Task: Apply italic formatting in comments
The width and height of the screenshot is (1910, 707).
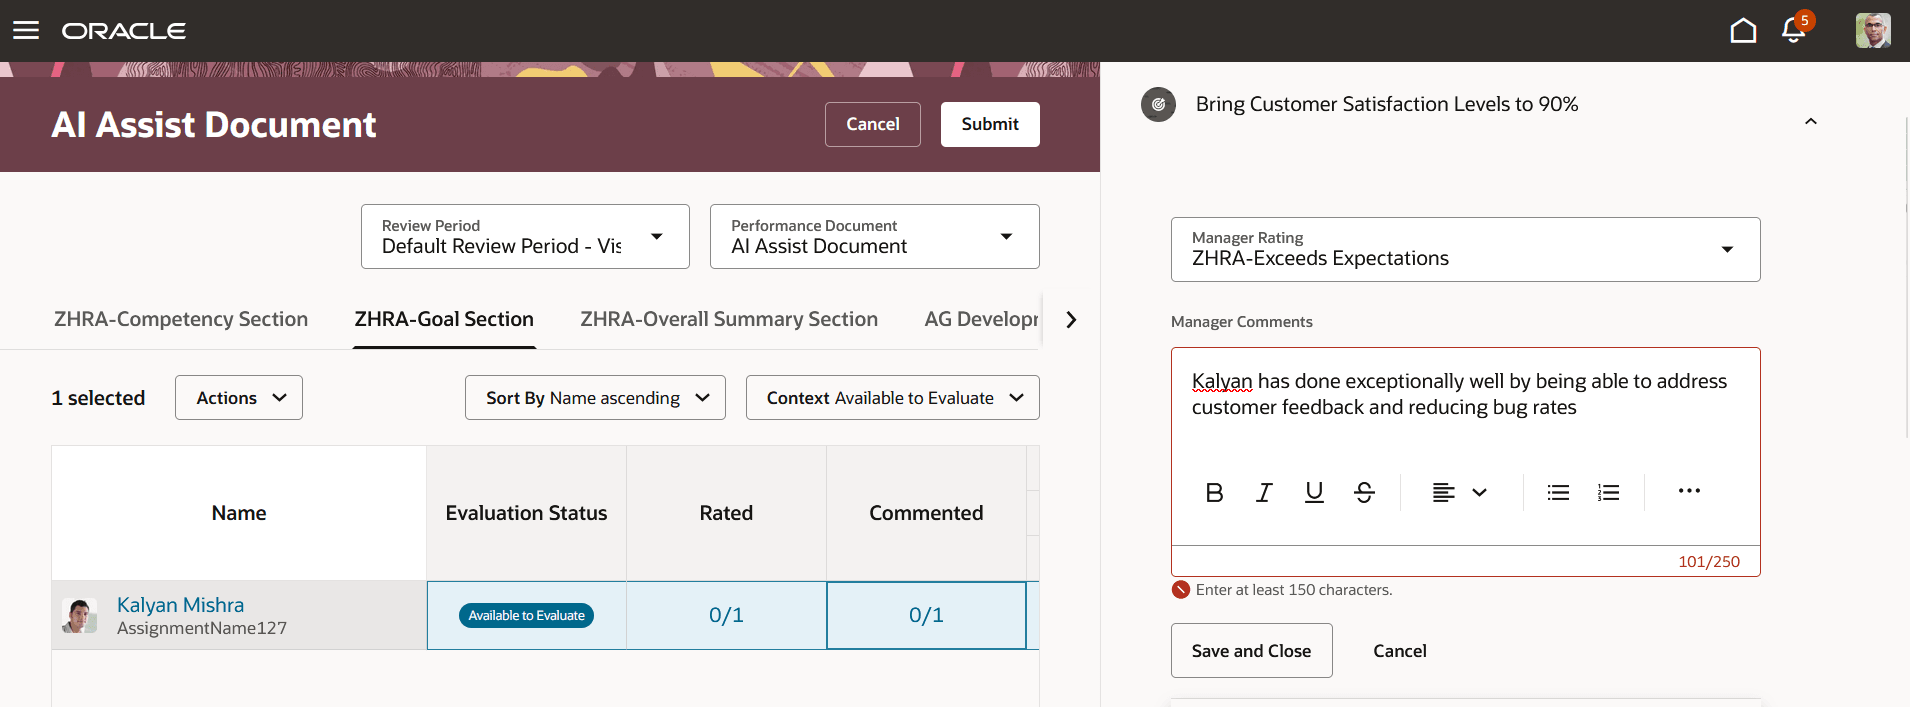Action: click(1264, 492)
